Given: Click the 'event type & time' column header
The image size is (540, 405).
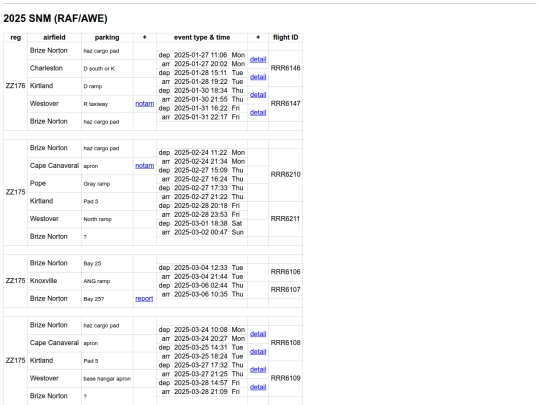Looking at the screenshot, I should [202, 37].
